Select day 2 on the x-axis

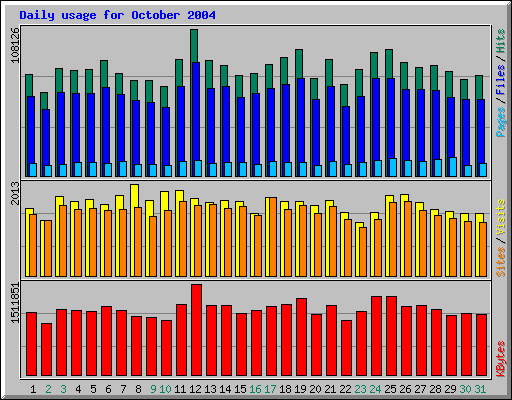(x=48, y=389)
